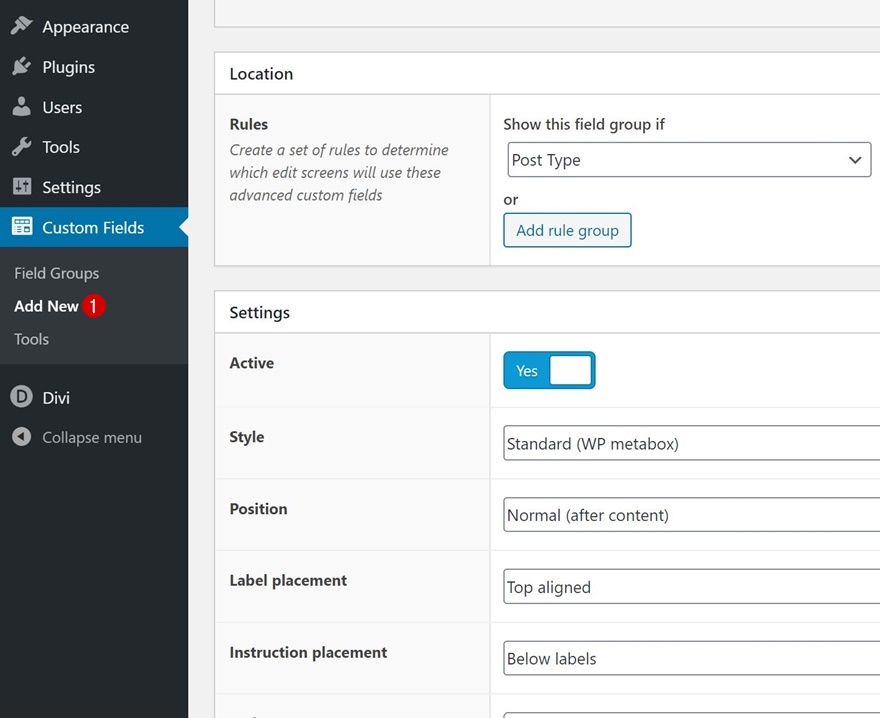Click the Collapse menu text link
Screen dimensions: 880x718
pos(91,437)
